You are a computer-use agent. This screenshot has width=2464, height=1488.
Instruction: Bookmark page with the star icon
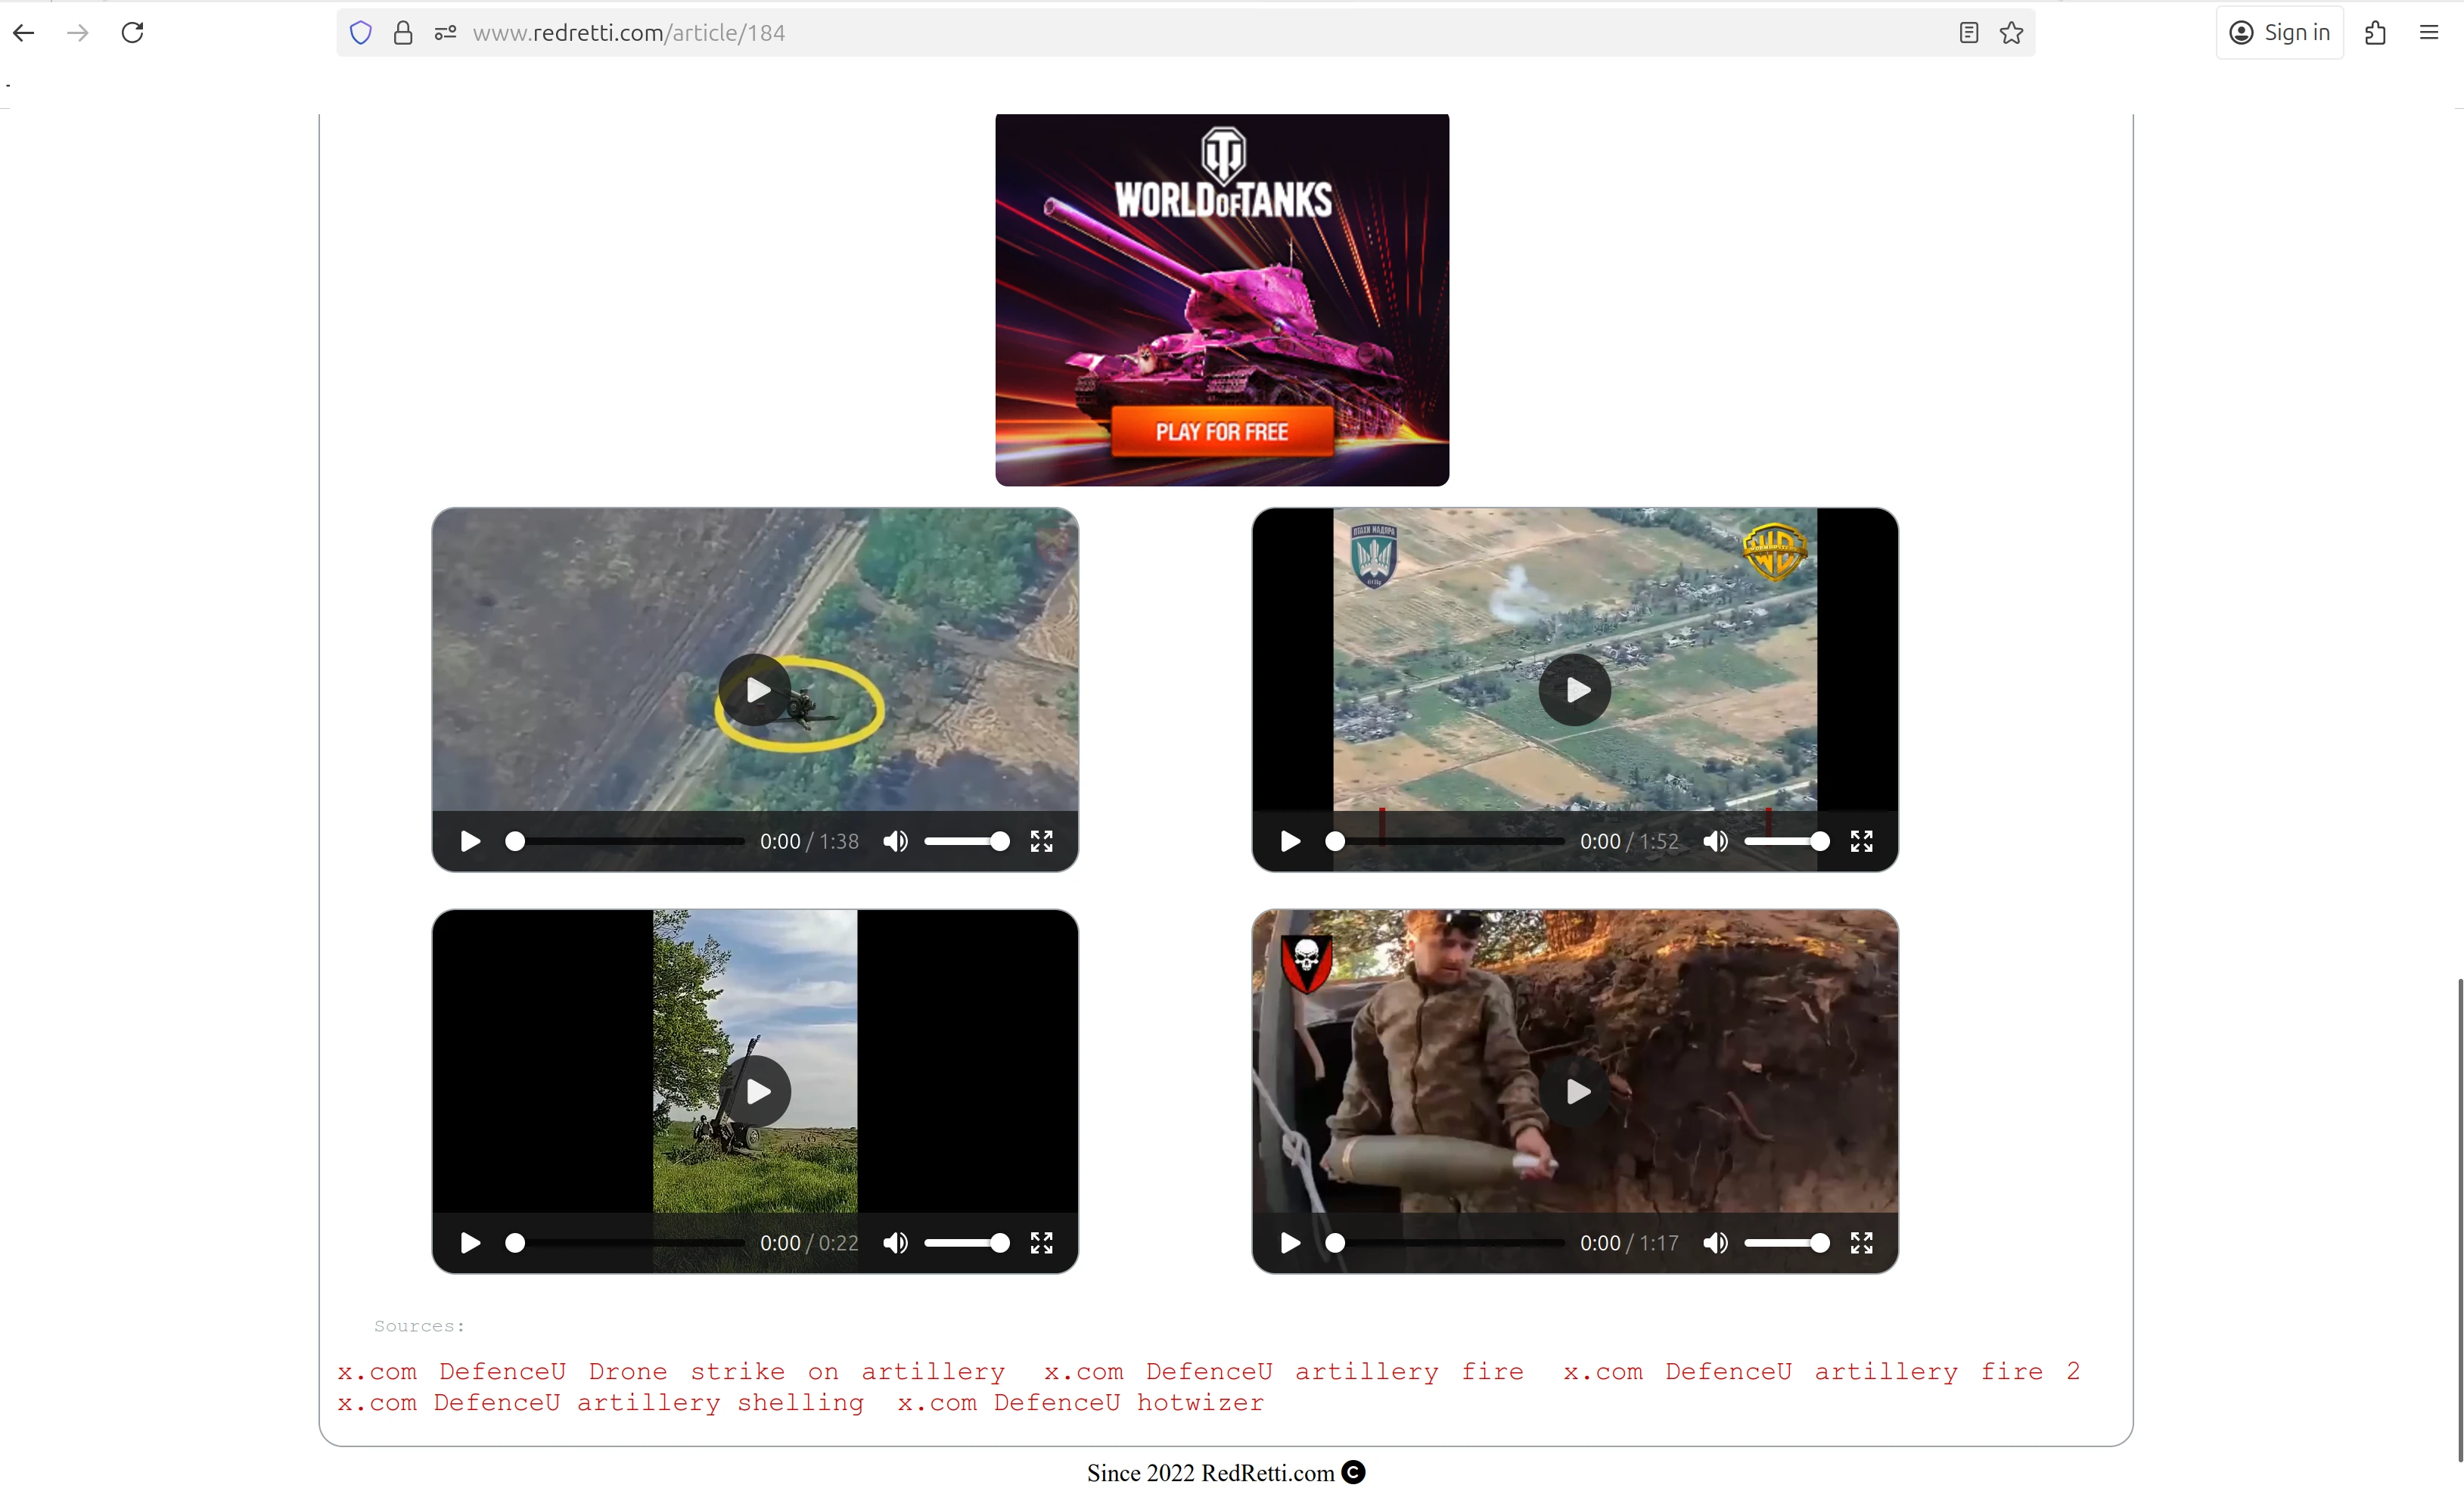pyautogui.click(x=2011, y=33)
